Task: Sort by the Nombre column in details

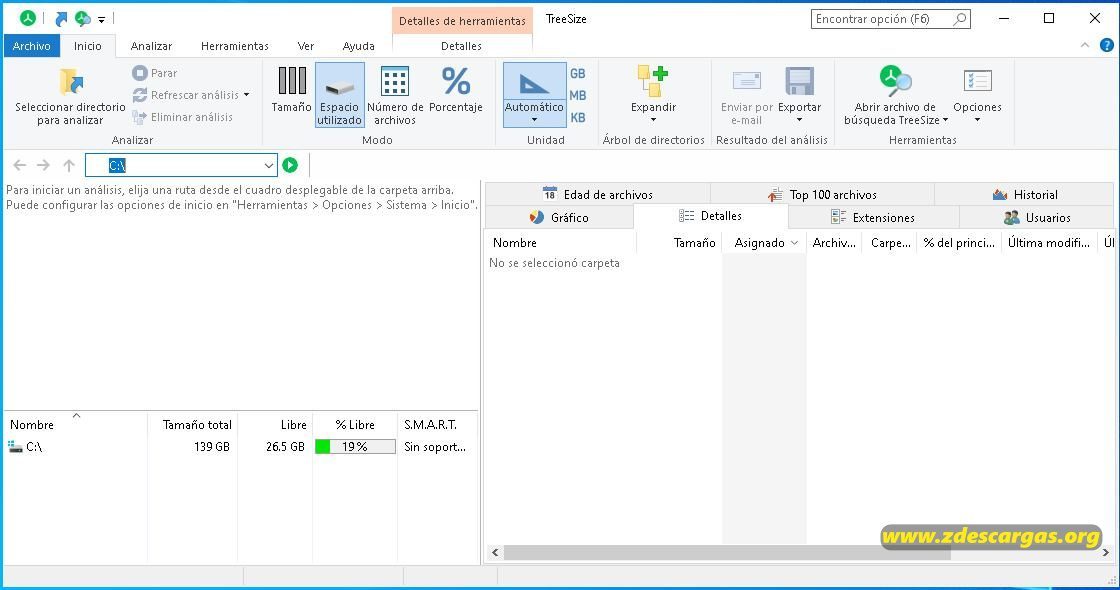Action: click(x=560, y=243)
